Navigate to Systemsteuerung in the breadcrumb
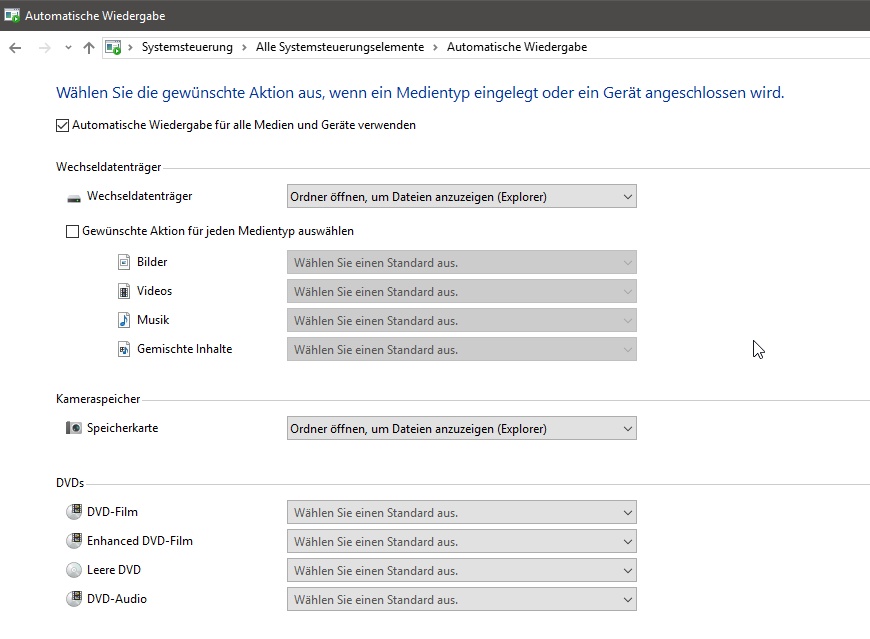 187,47
